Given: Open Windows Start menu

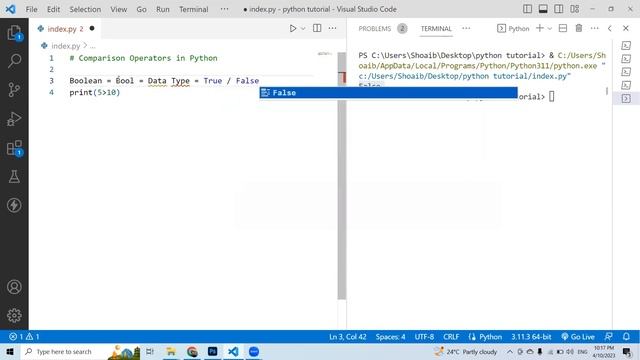Looking at the screenshot, I should point(10,351).
